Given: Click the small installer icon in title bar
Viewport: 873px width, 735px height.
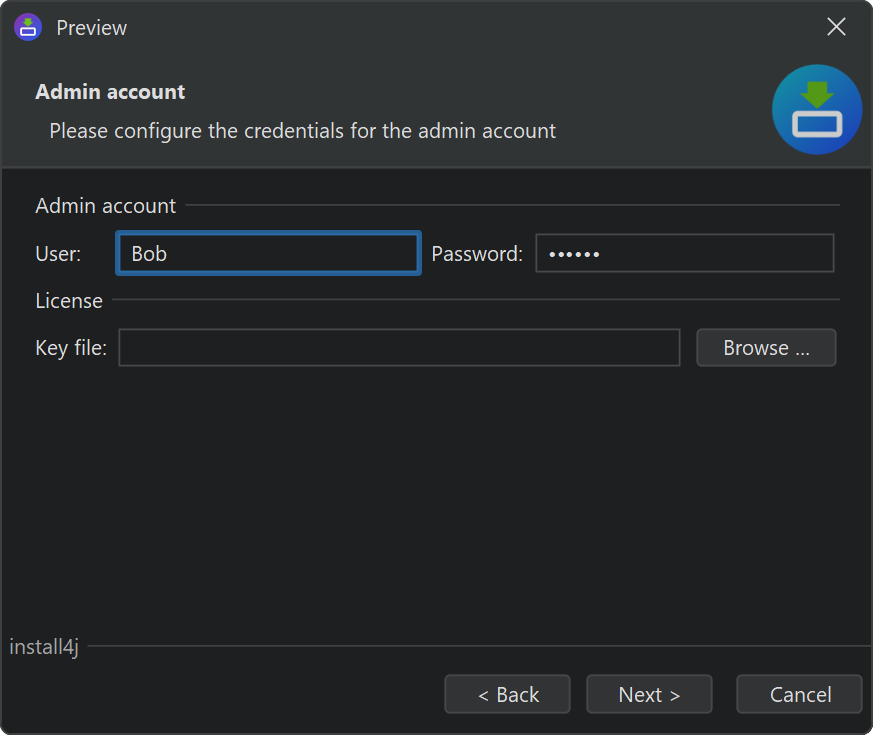Looking at the screenshot, I should click(28, 27).
